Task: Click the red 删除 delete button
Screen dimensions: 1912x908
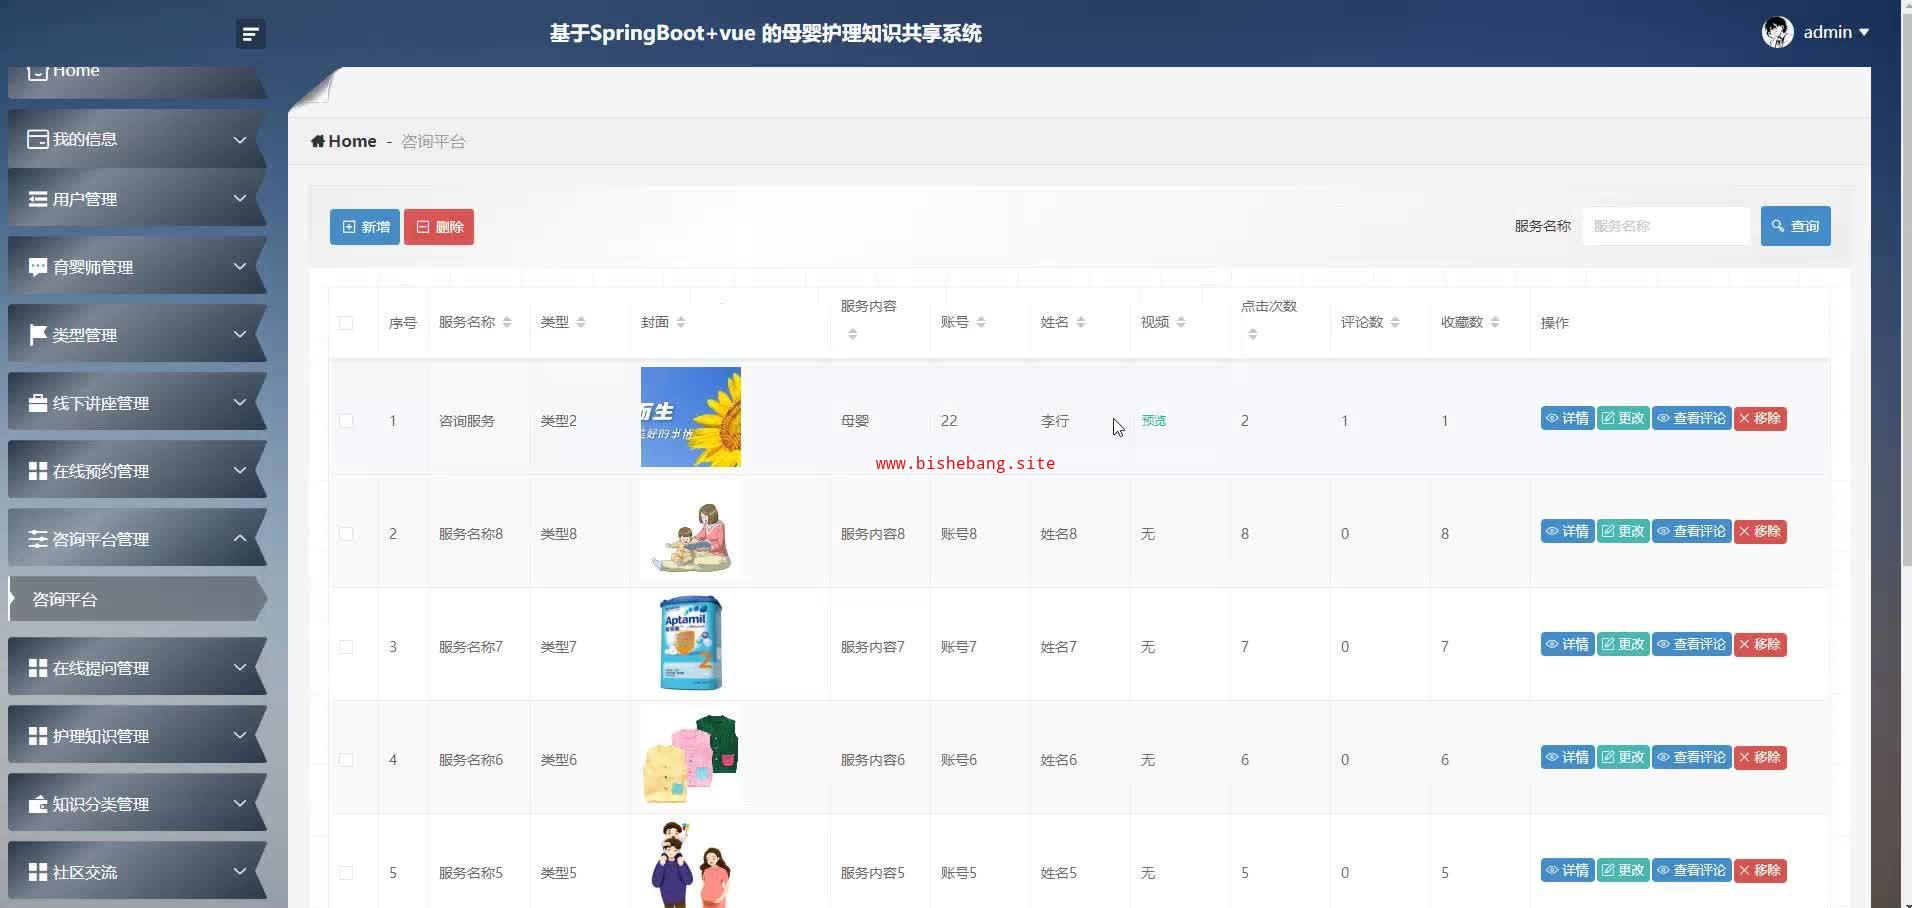Action: [439, 227]
